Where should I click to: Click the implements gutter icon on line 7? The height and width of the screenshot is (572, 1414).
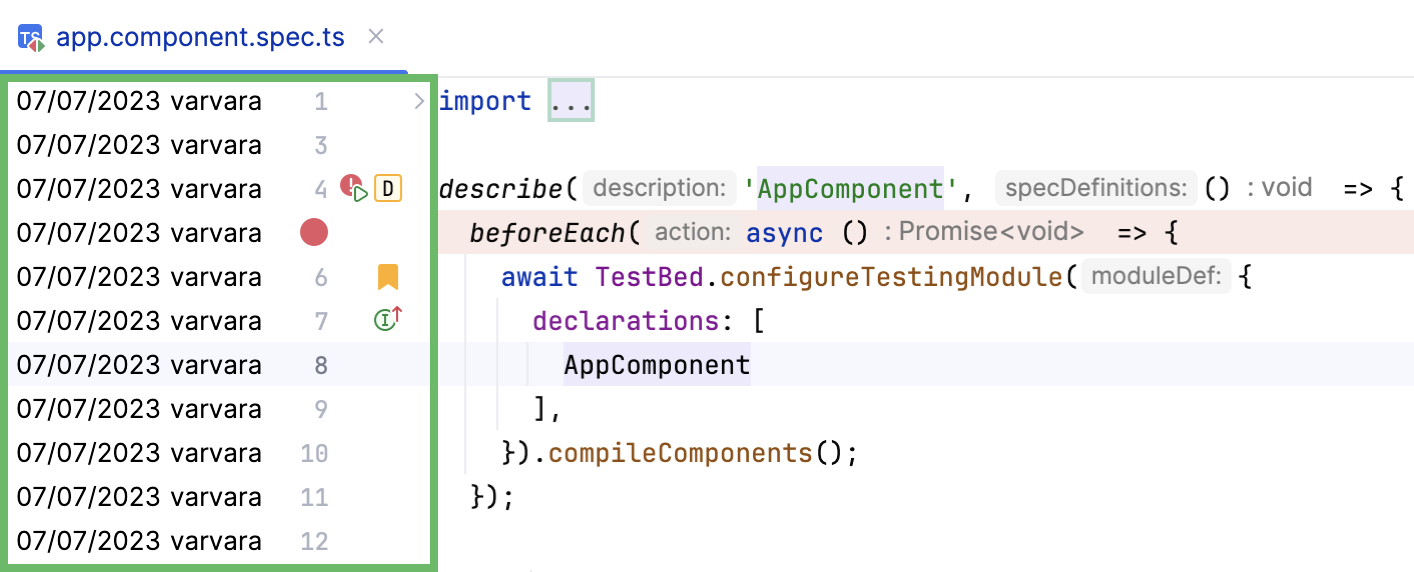pyautogui.click(x=386, y=320)
